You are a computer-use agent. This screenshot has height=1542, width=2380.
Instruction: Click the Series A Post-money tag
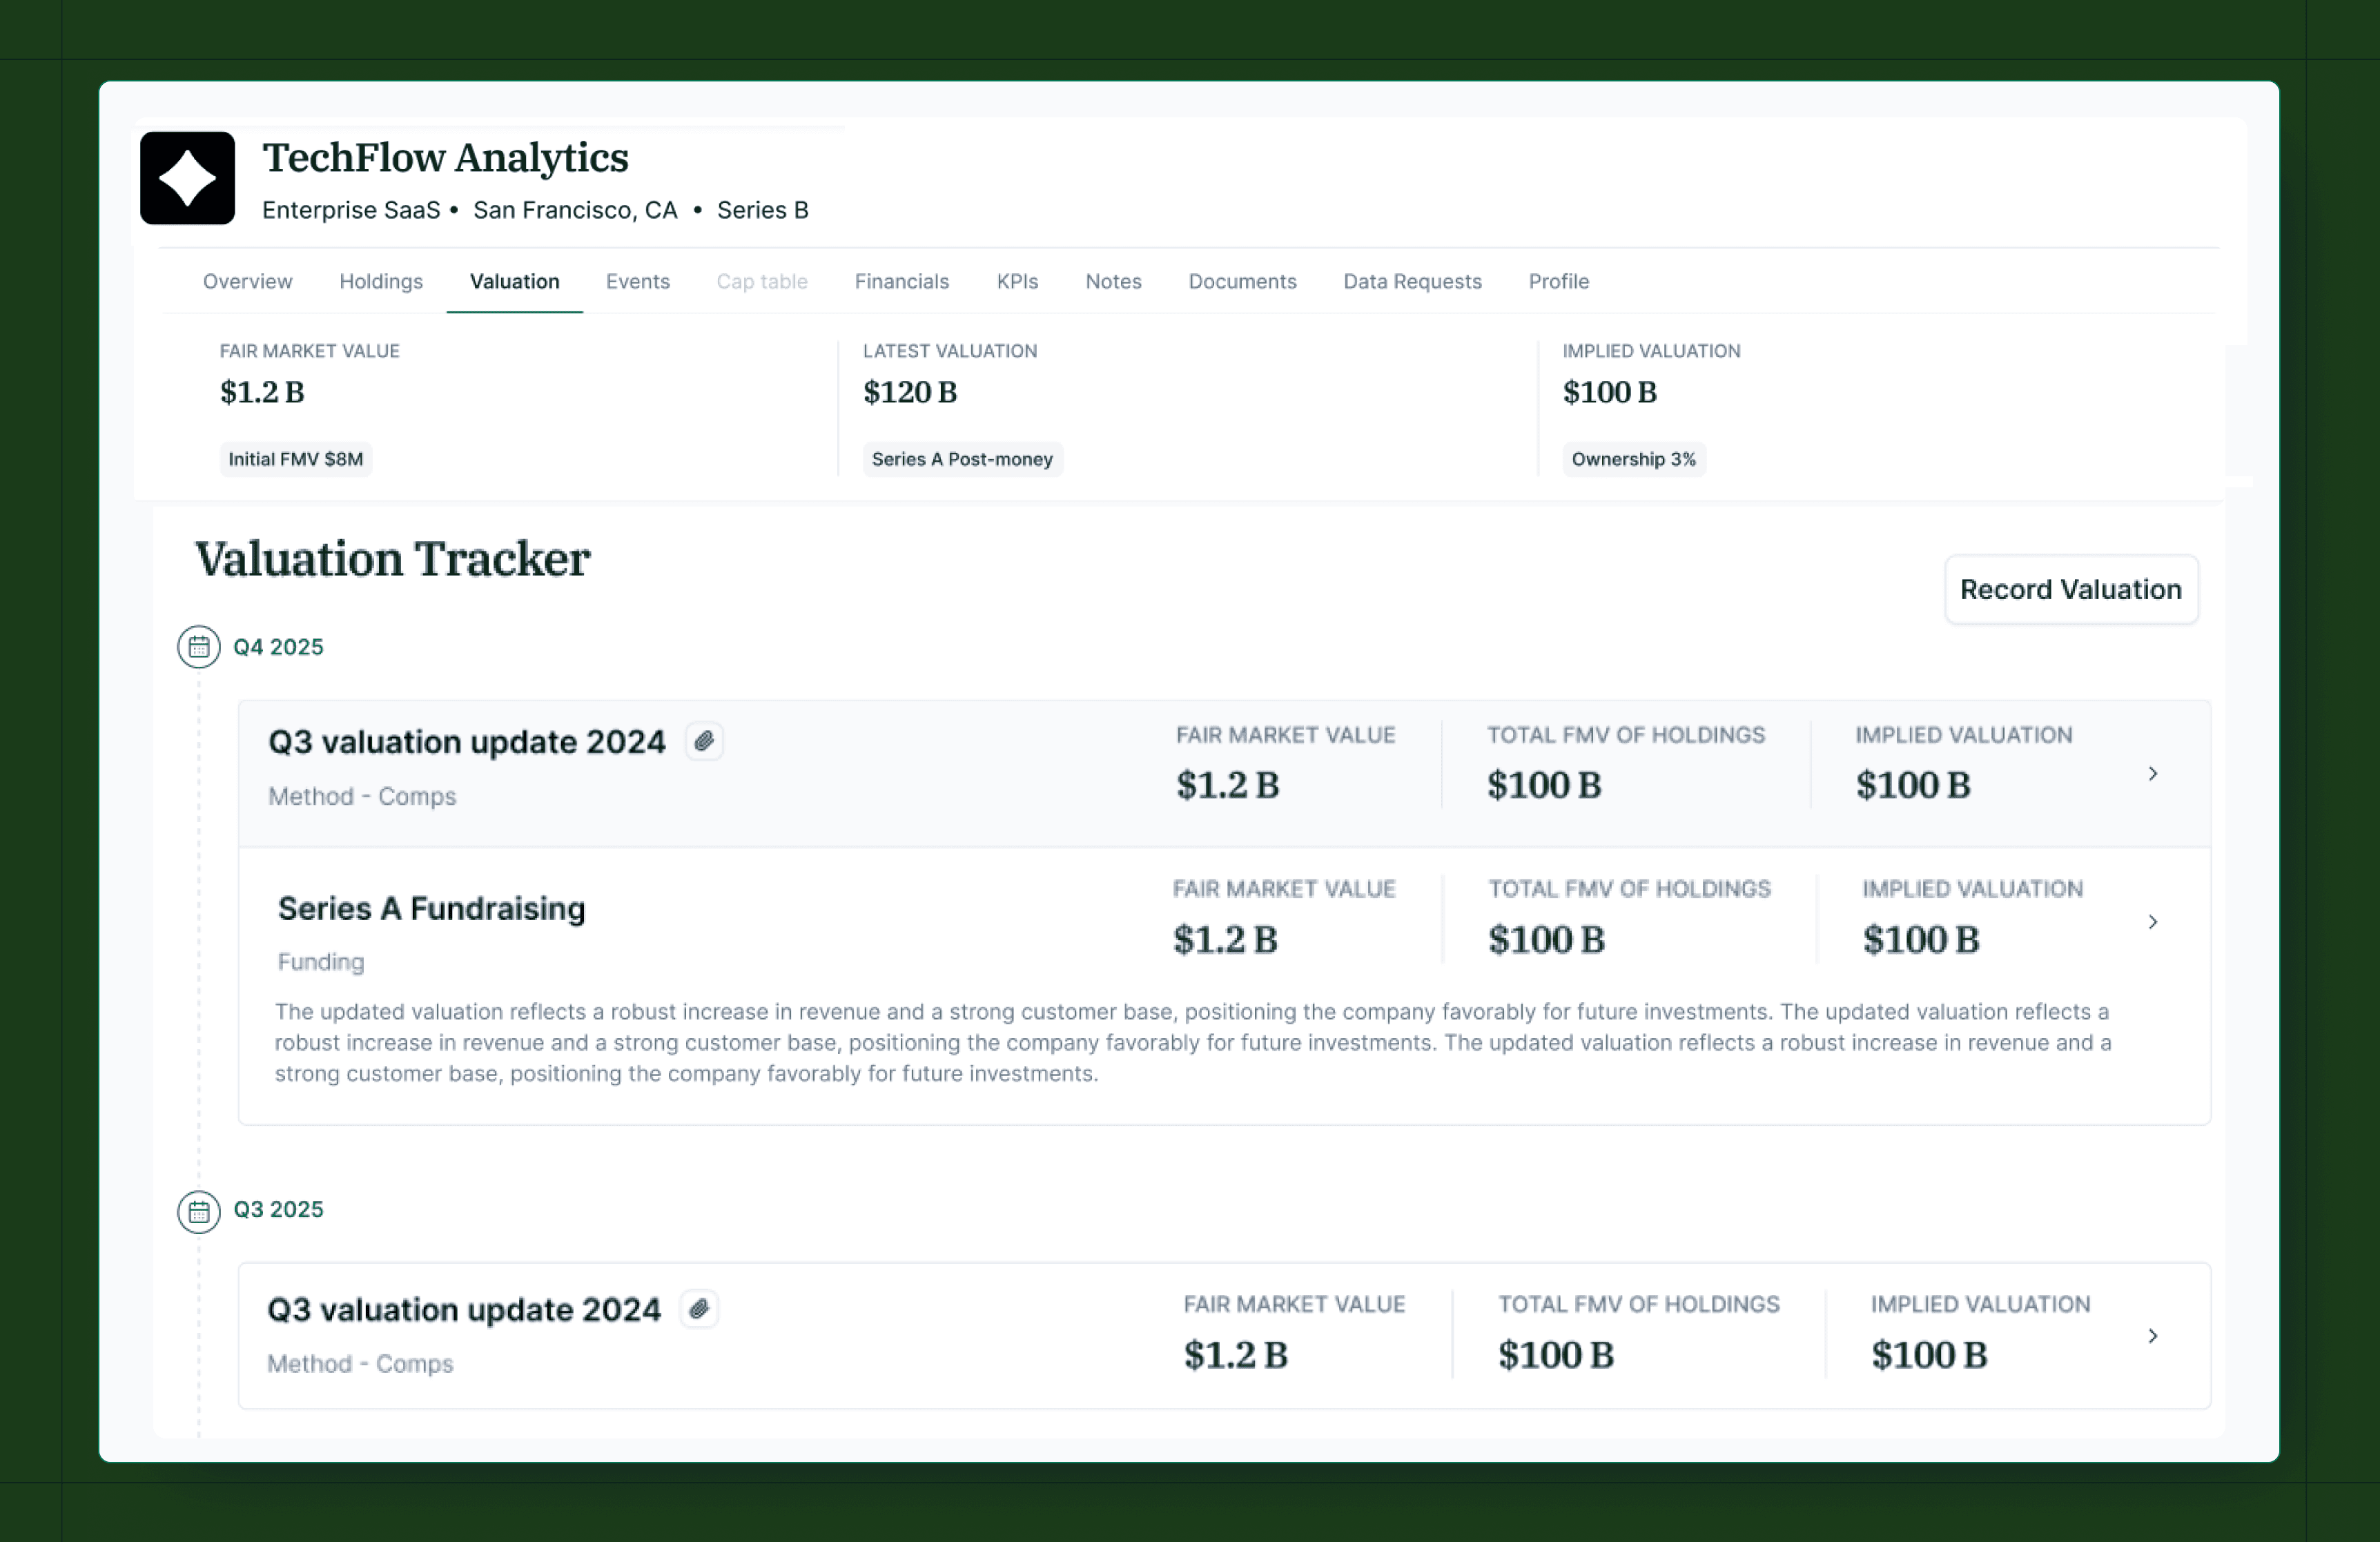point(961,459)
